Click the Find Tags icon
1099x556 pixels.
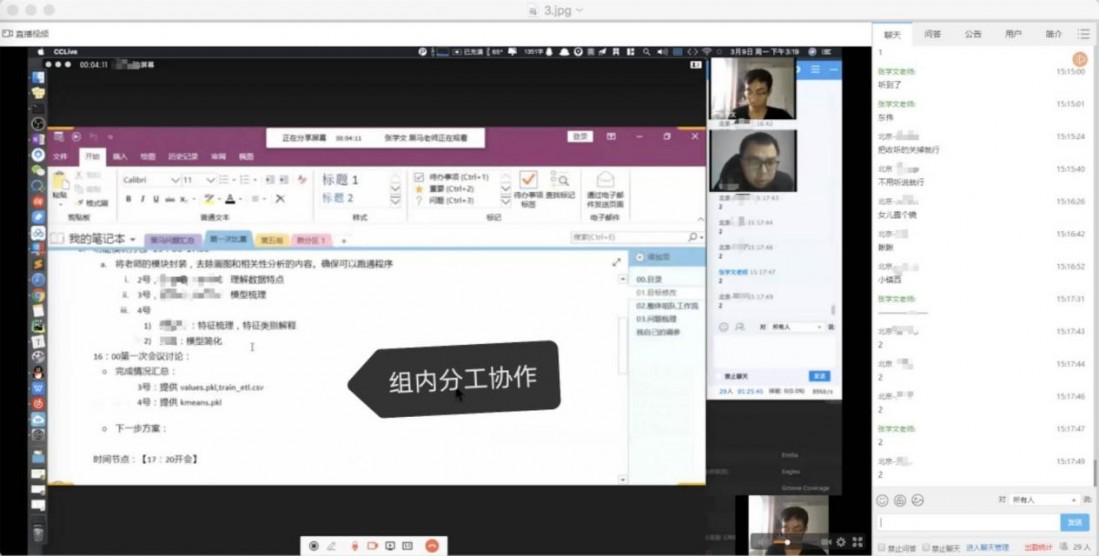(562, 180)
